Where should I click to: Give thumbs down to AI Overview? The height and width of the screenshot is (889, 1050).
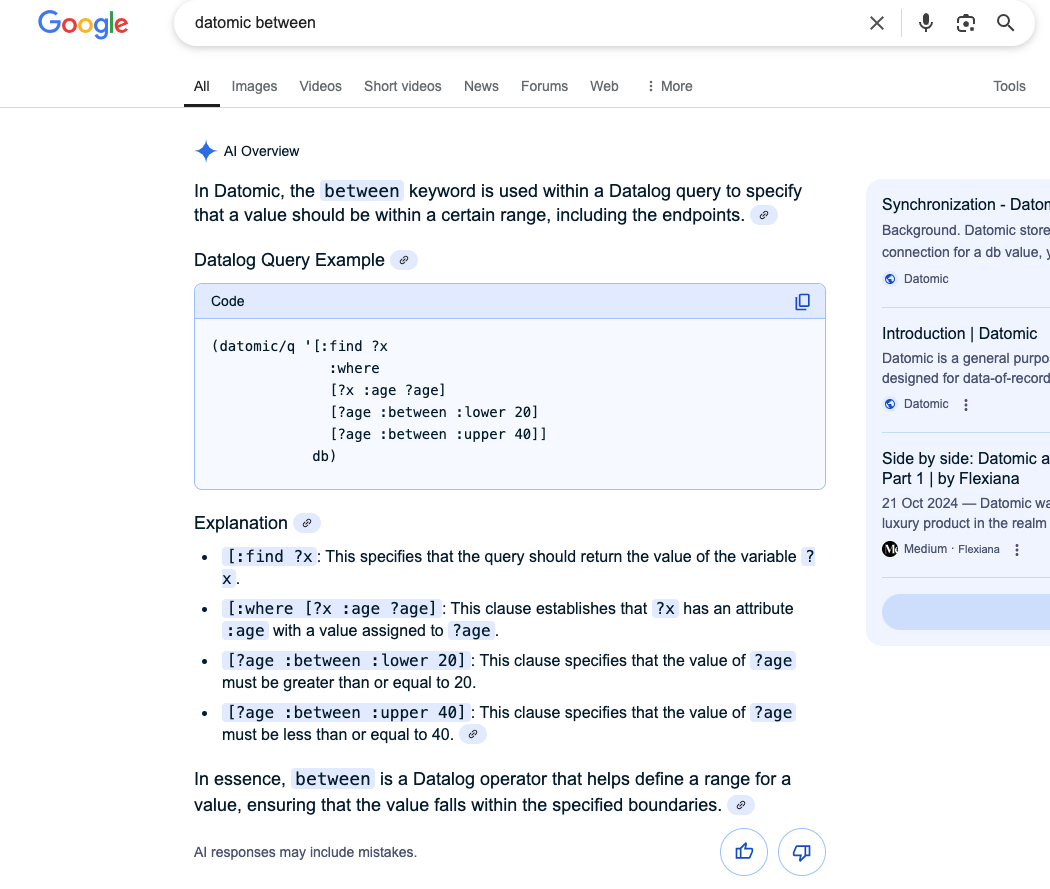point(802,852)
